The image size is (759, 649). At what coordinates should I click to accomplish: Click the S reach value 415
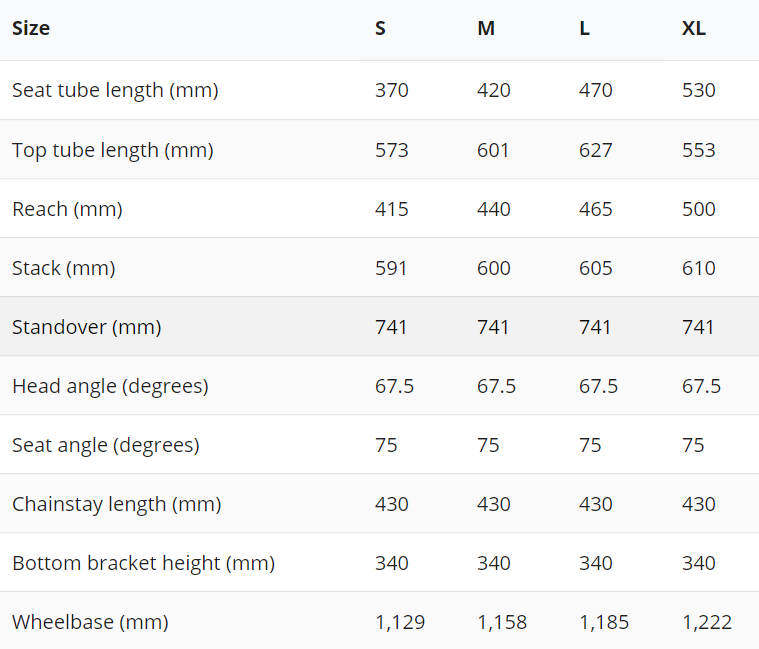coord(392,209)
